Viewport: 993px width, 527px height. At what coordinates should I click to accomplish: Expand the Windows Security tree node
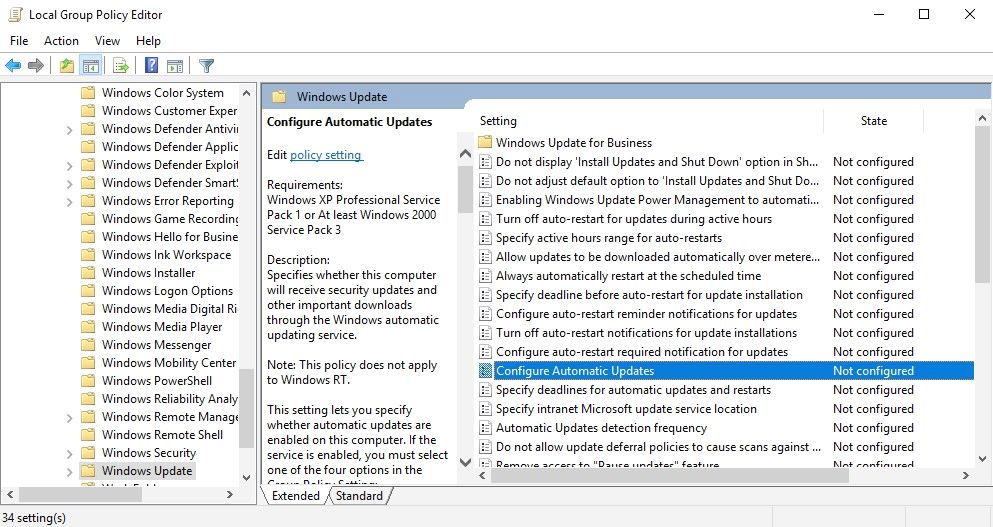click(x=69, y=454)
